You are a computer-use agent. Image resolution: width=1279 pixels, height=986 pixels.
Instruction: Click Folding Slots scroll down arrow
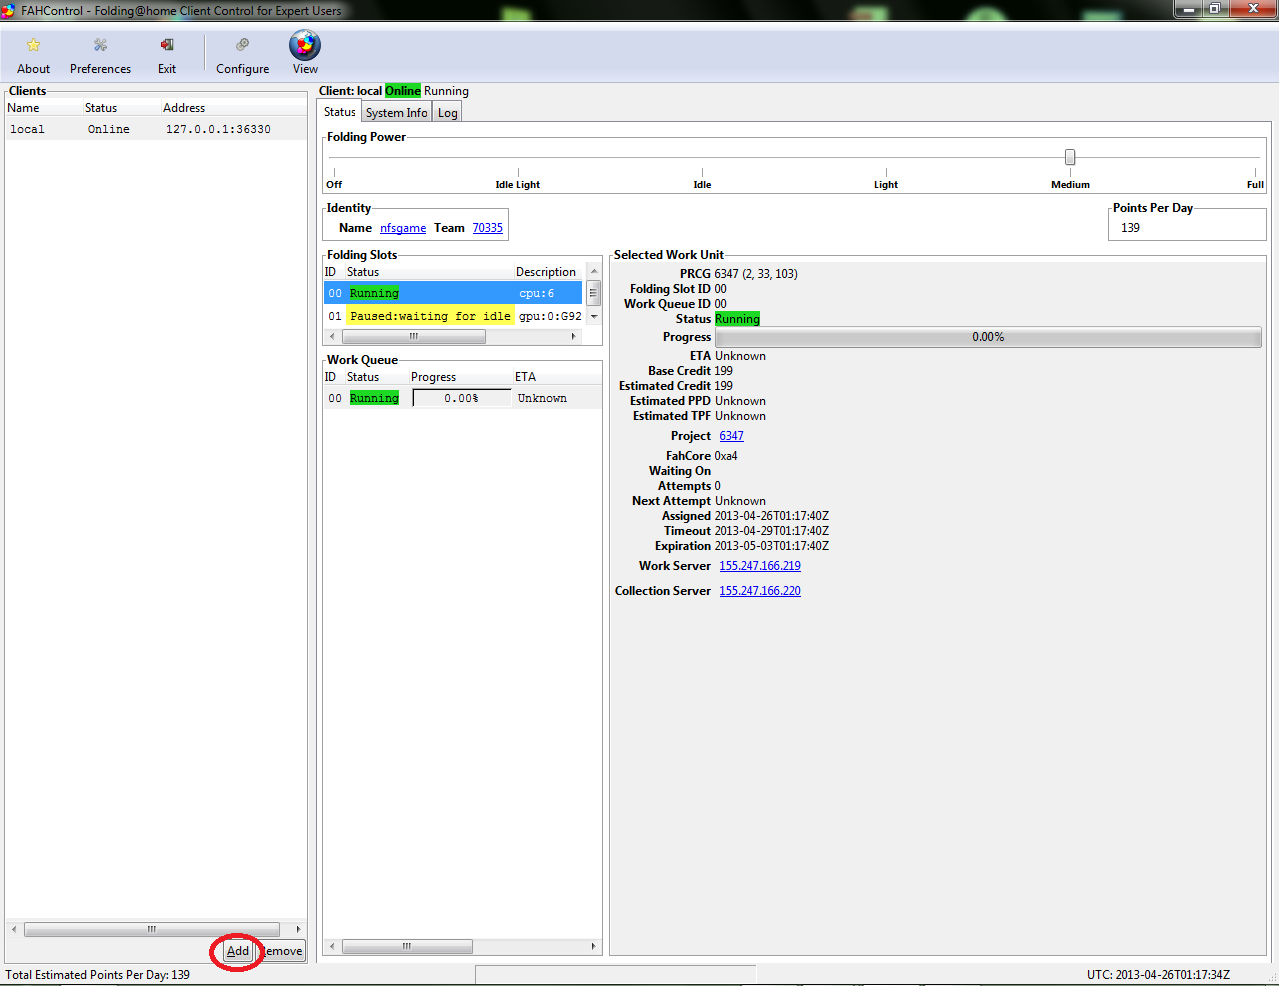click(x=593, y=316)
